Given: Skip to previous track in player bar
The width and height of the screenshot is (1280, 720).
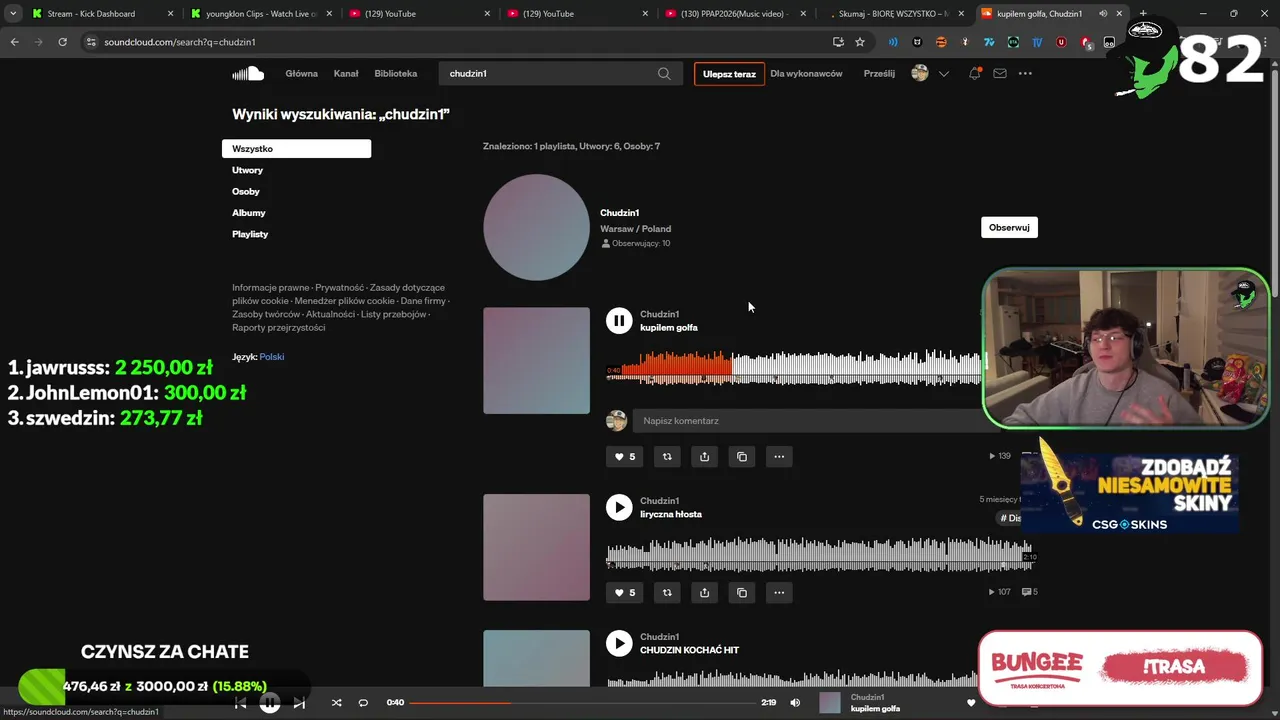Looking at the screenshot, I should tap(240, 703).
